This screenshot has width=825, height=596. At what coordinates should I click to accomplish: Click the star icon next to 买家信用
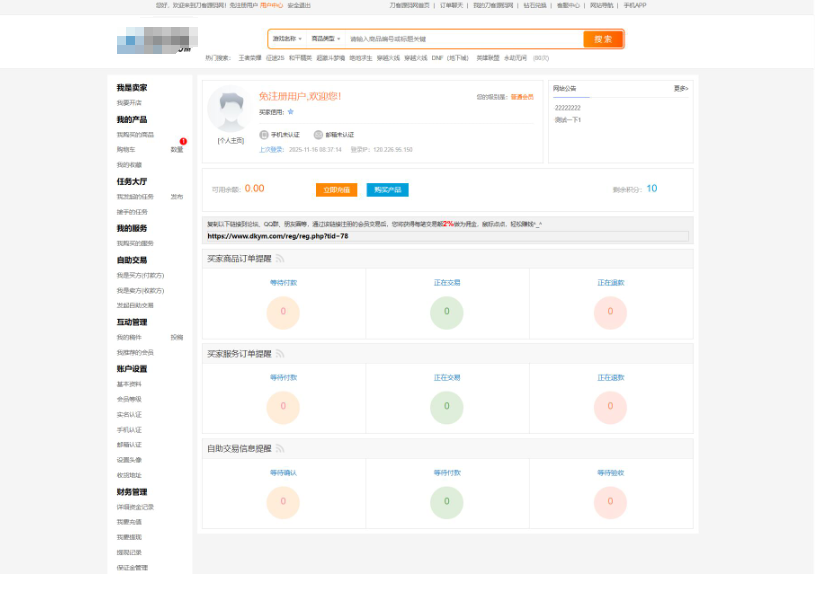pyautogui.click(x=291, y=112)
